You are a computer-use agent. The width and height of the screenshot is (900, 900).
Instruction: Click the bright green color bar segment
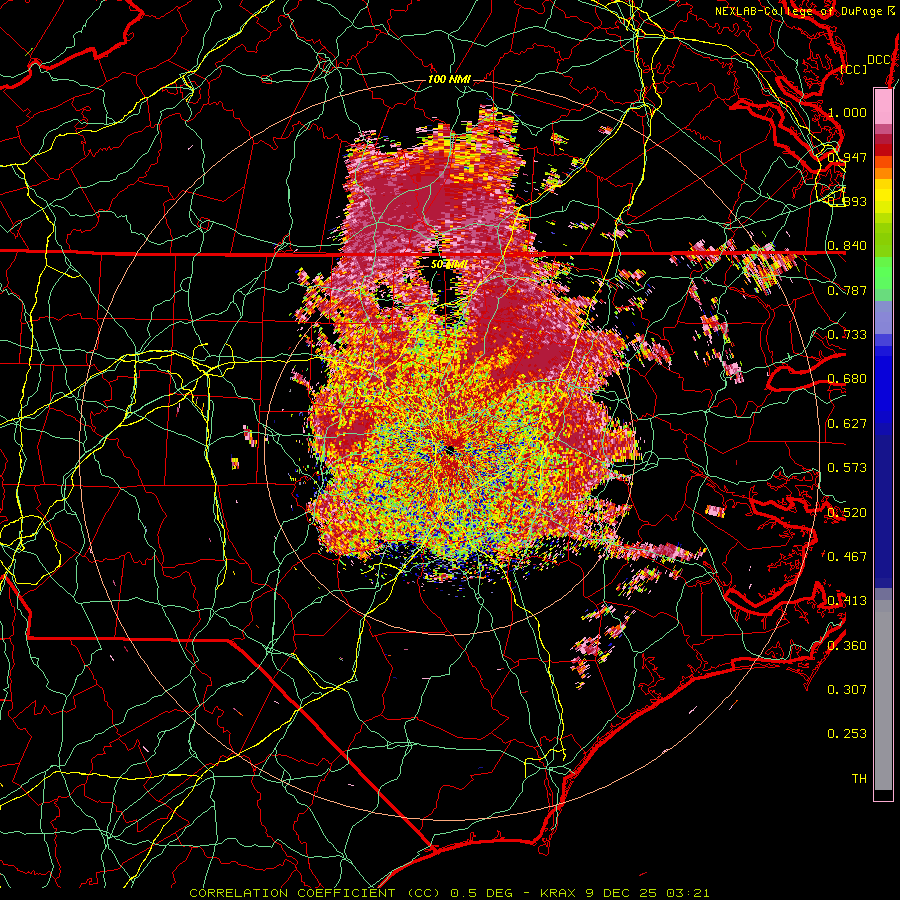[x=883, y=273]
